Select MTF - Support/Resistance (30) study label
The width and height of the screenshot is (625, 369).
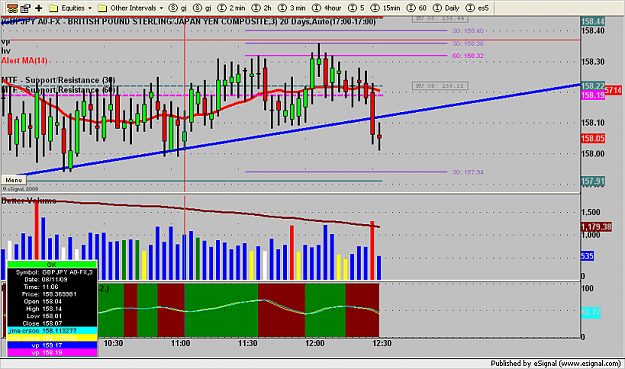click(58, 80)
